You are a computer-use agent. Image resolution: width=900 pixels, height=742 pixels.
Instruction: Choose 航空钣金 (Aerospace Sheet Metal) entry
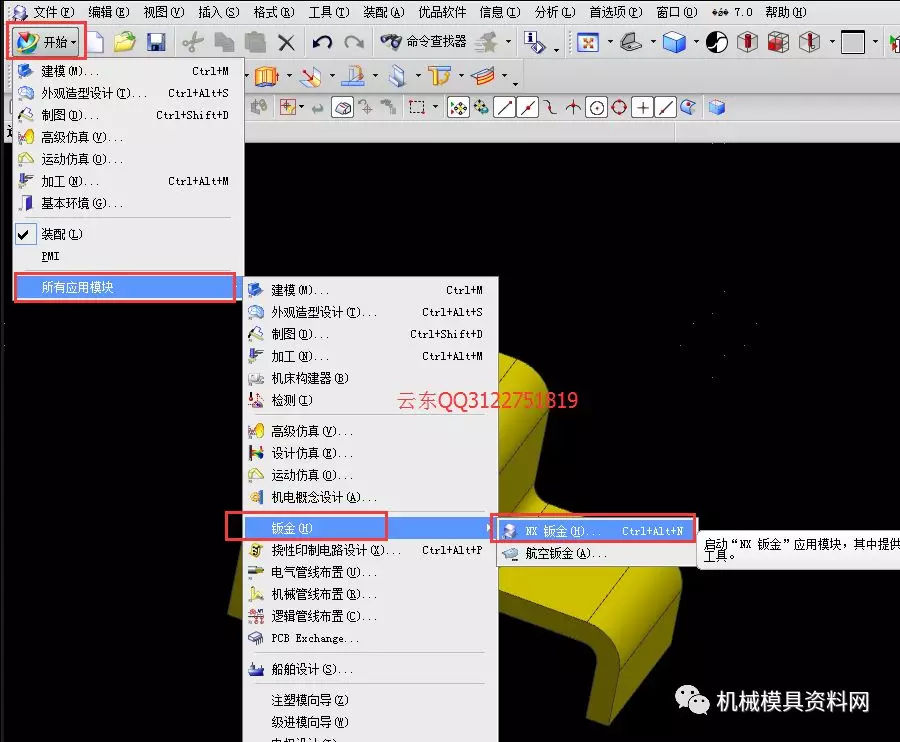565,553
